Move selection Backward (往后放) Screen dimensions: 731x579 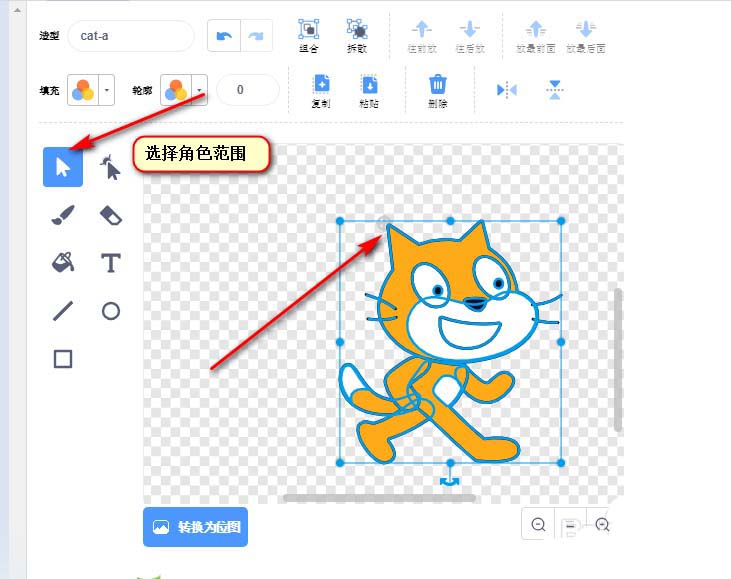(470, 36)
